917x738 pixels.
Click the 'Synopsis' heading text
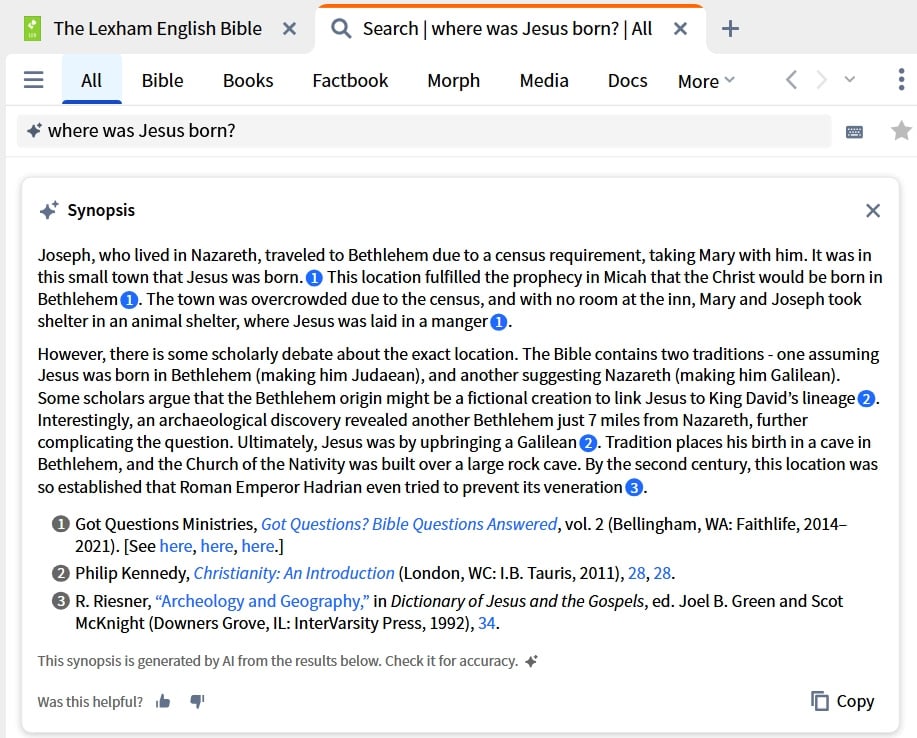[x=101, y=211]
